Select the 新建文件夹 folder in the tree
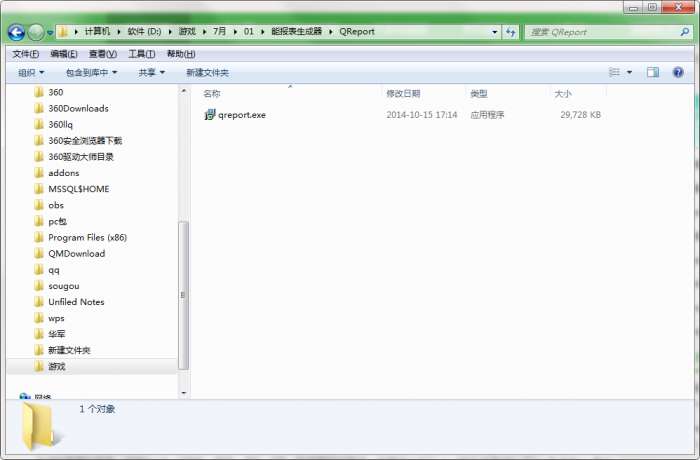Image resolution: width=700 pixels, height=460 pixels. (69, 350)
